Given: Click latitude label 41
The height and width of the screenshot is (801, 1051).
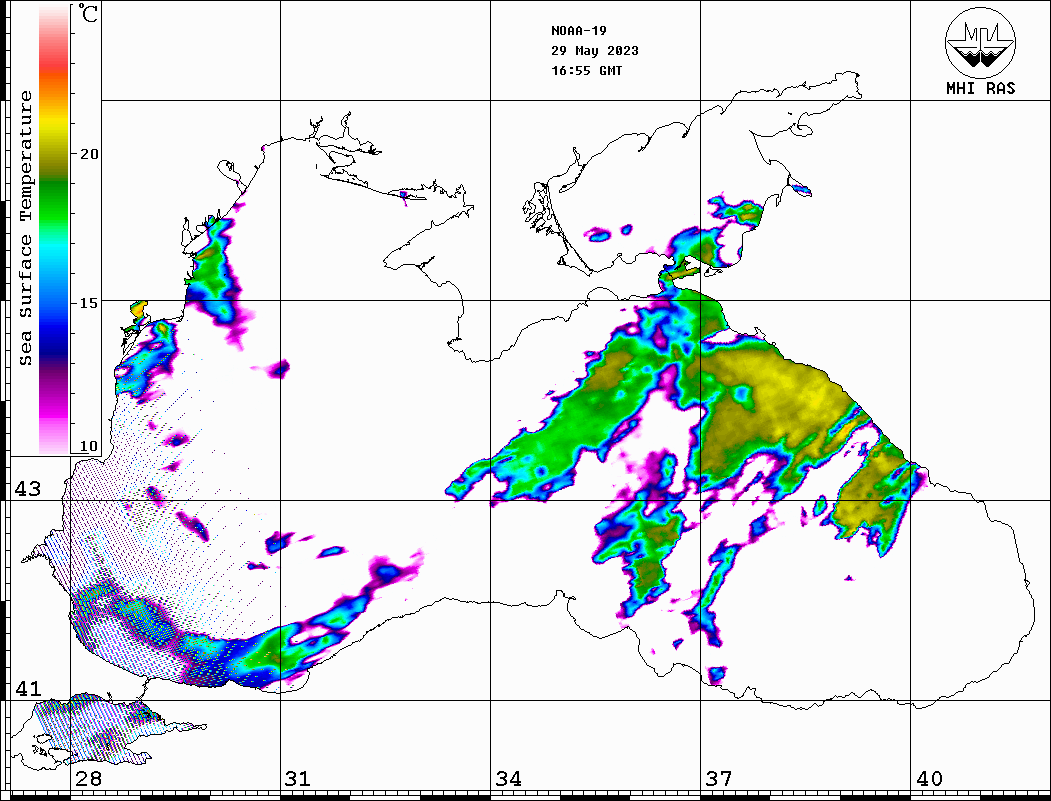Looking at the screenshot, I should (28, 688).
